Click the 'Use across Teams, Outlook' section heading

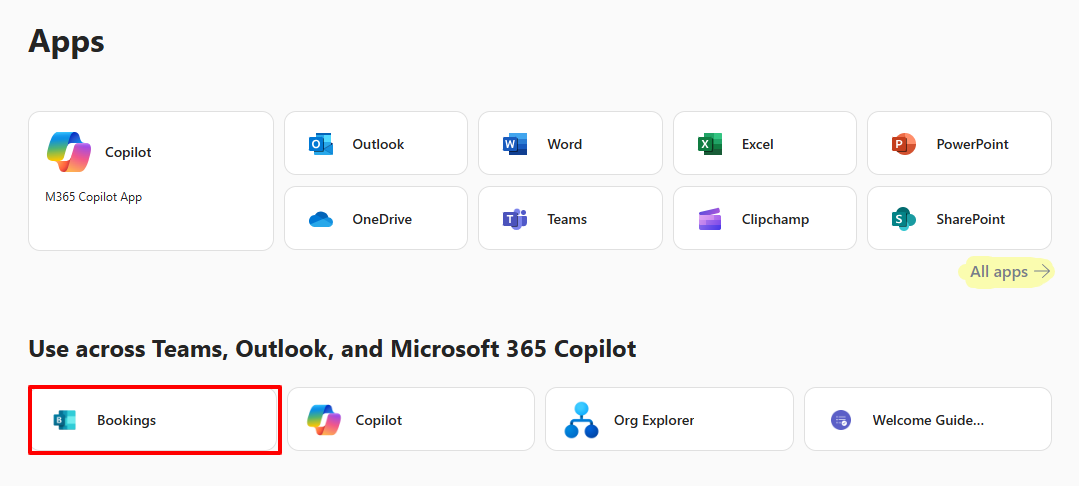(332, 349)
